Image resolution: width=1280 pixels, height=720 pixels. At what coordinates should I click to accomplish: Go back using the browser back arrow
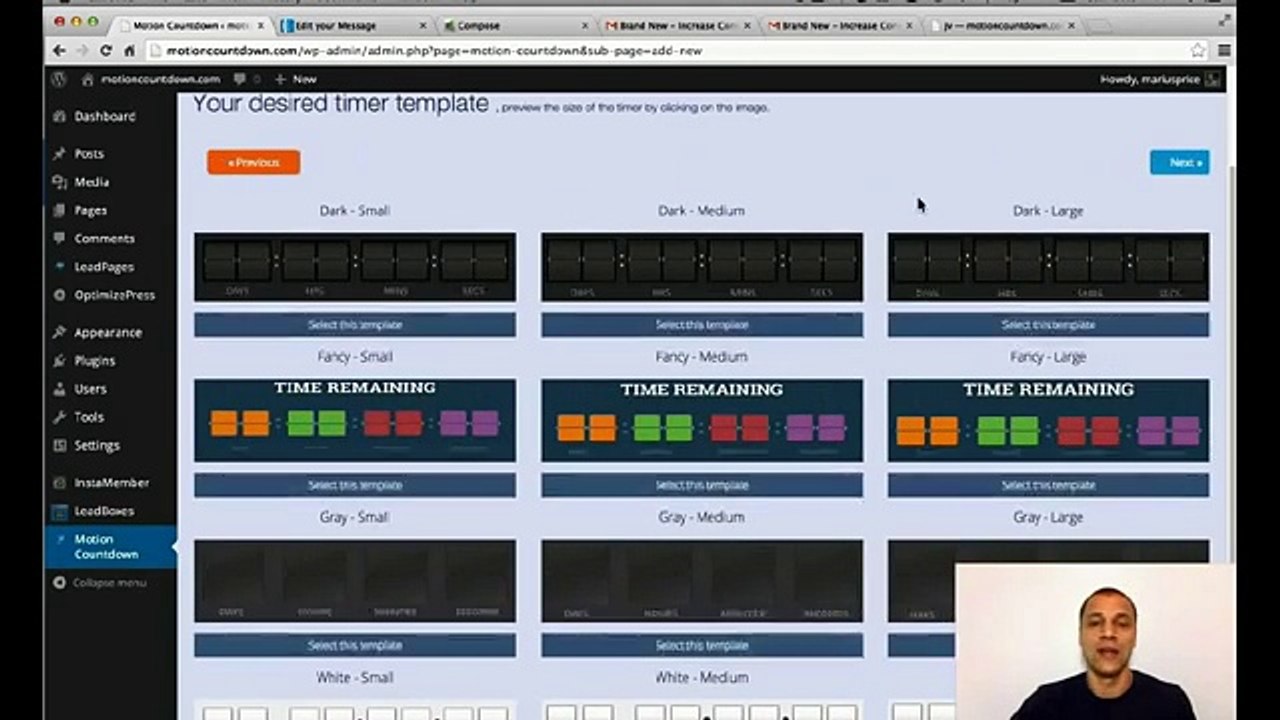point(60,50)
